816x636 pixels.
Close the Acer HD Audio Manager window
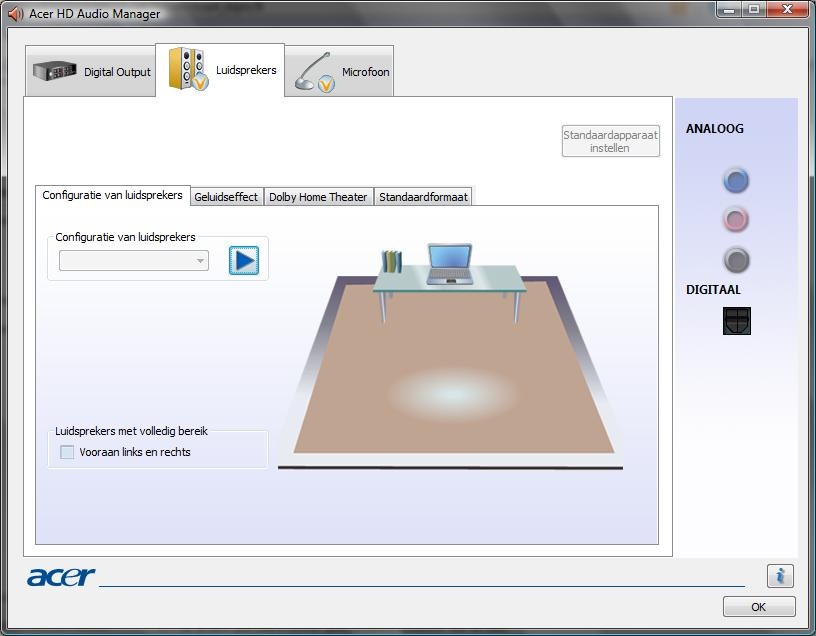(787, 9)
